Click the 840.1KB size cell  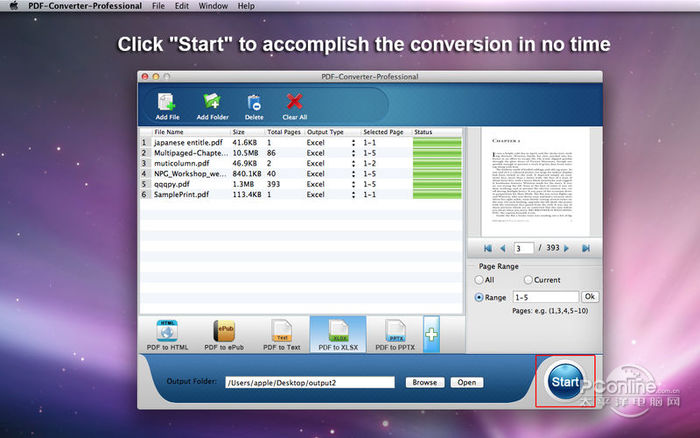[247, 174]
